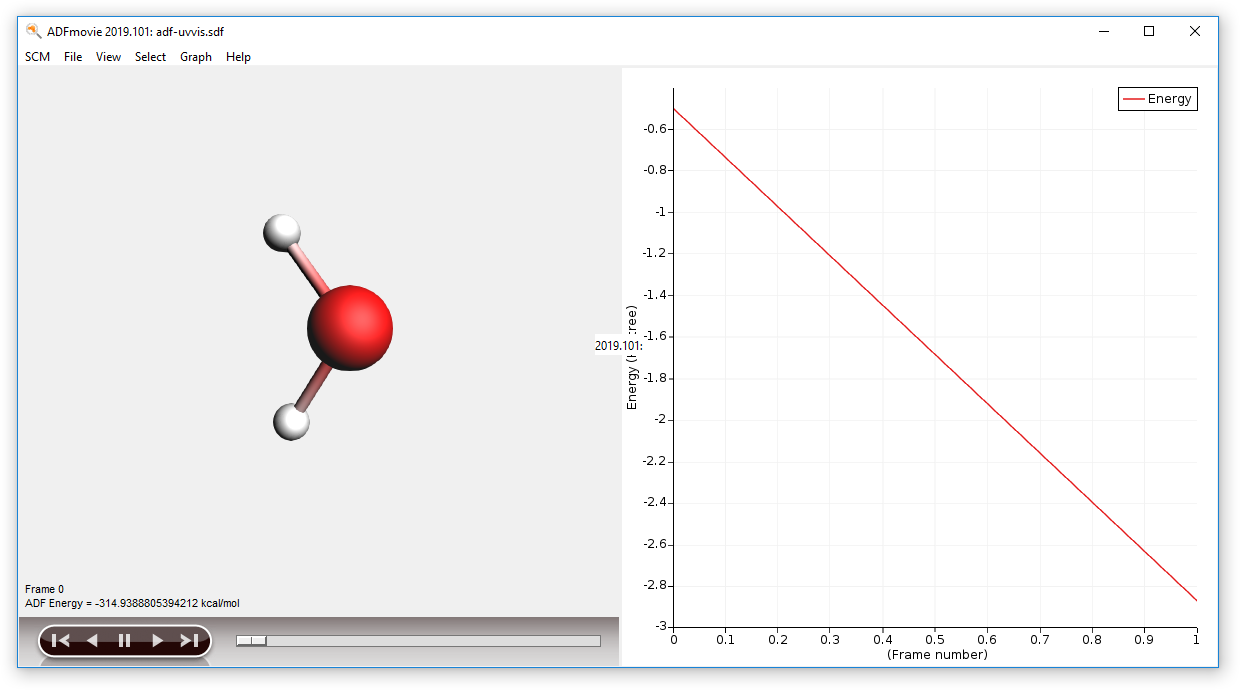
Task: Pause the movie playback
Action: [123, 641]
